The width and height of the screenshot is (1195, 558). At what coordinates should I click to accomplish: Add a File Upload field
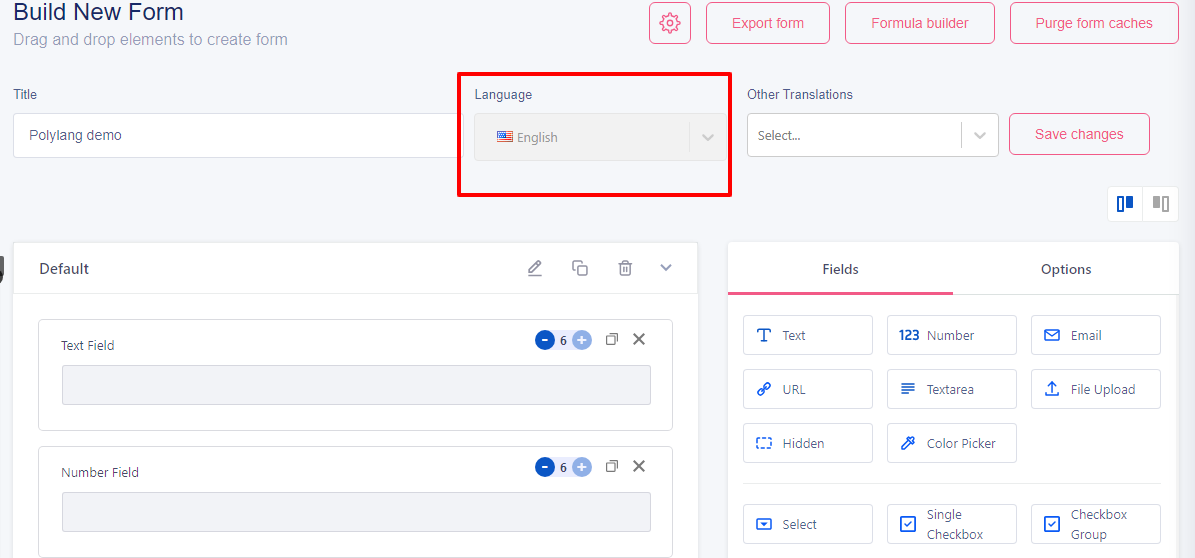tap(1096, 389)
